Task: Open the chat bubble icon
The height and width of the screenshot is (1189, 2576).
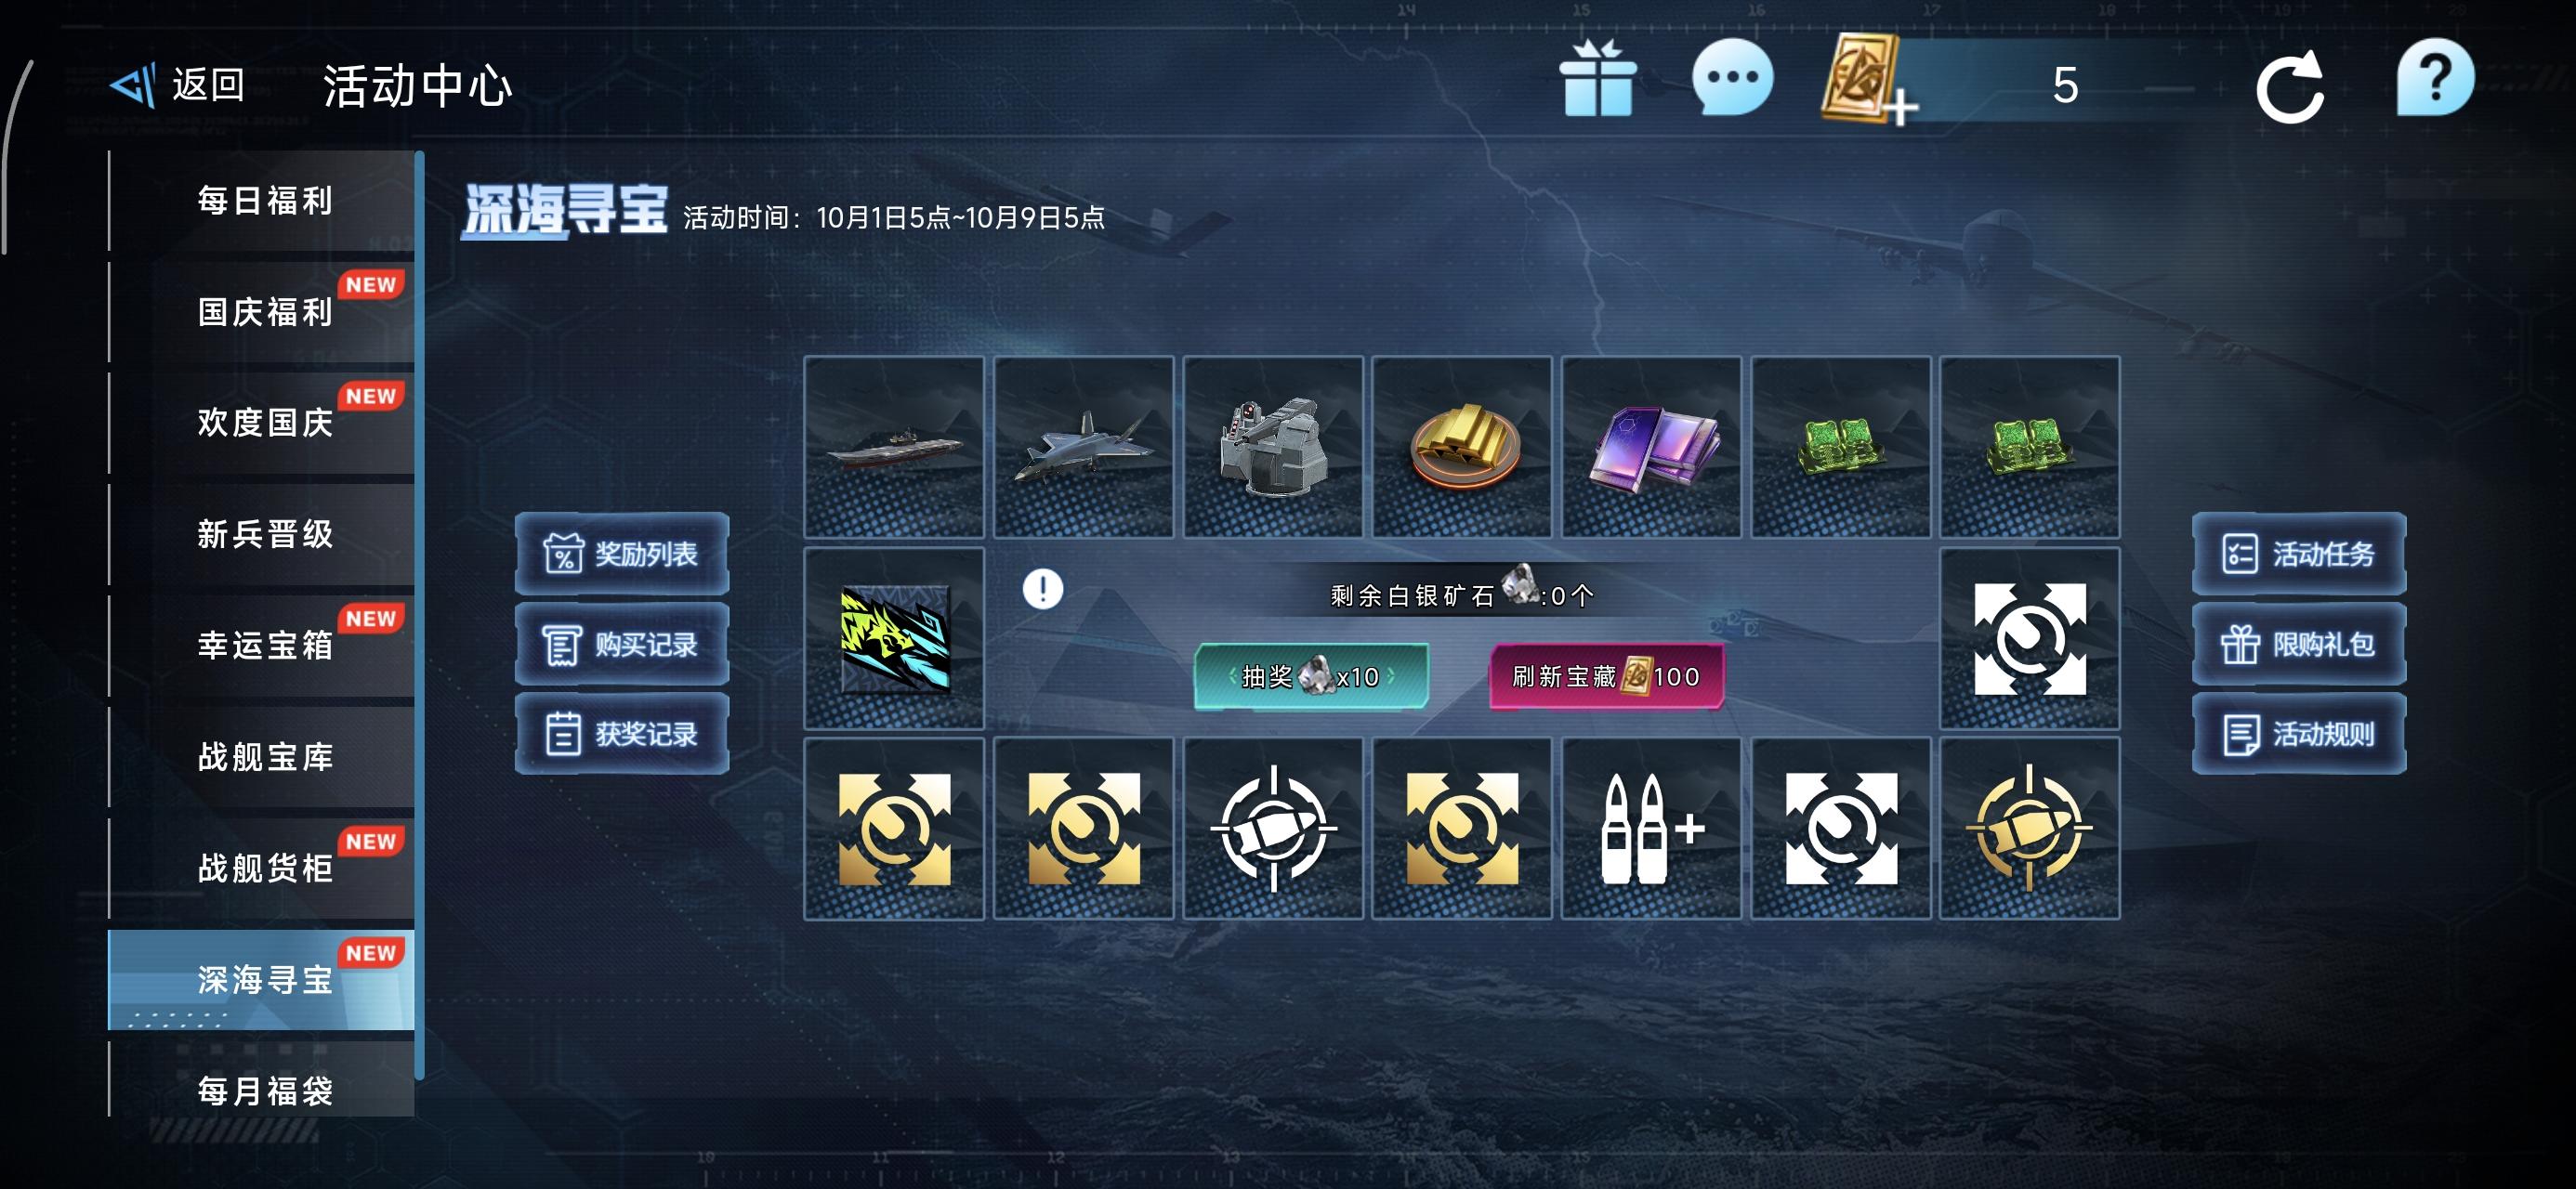Action: point(1732,77)
